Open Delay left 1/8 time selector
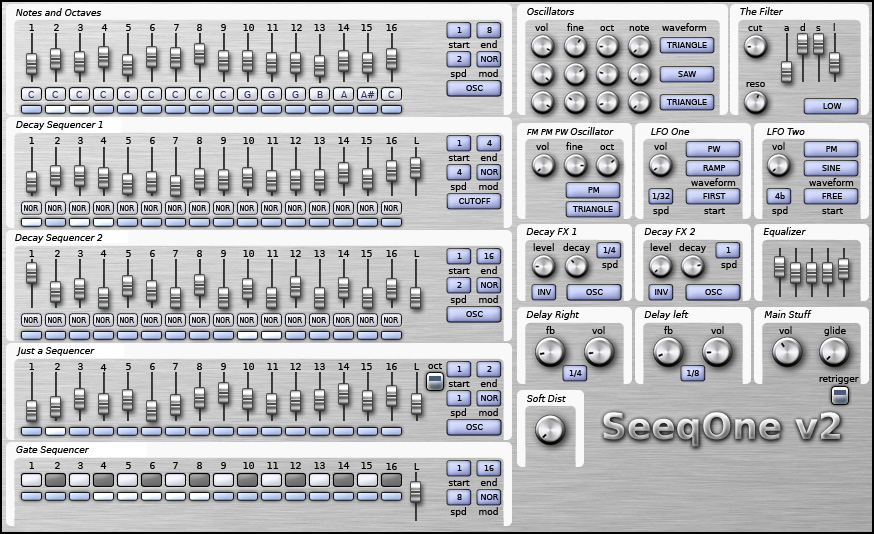This screenshot has width=874, height=534. tap(693, 373)
